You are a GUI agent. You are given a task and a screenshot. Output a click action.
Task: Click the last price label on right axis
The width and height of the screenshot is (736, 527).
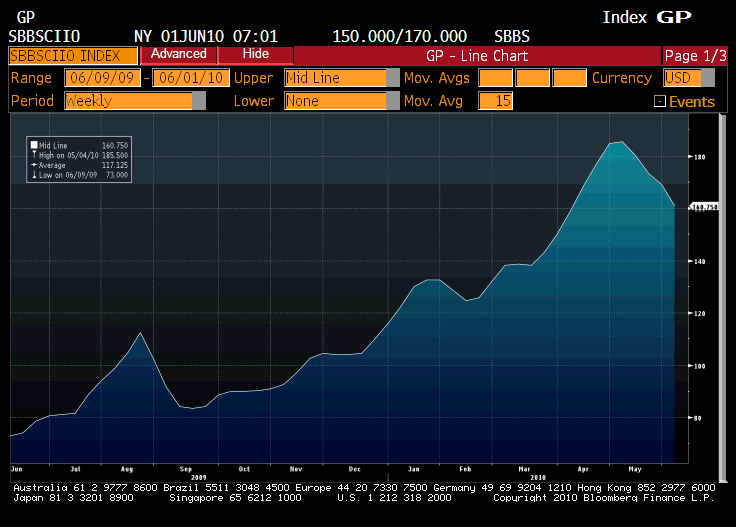coord(704,207)
